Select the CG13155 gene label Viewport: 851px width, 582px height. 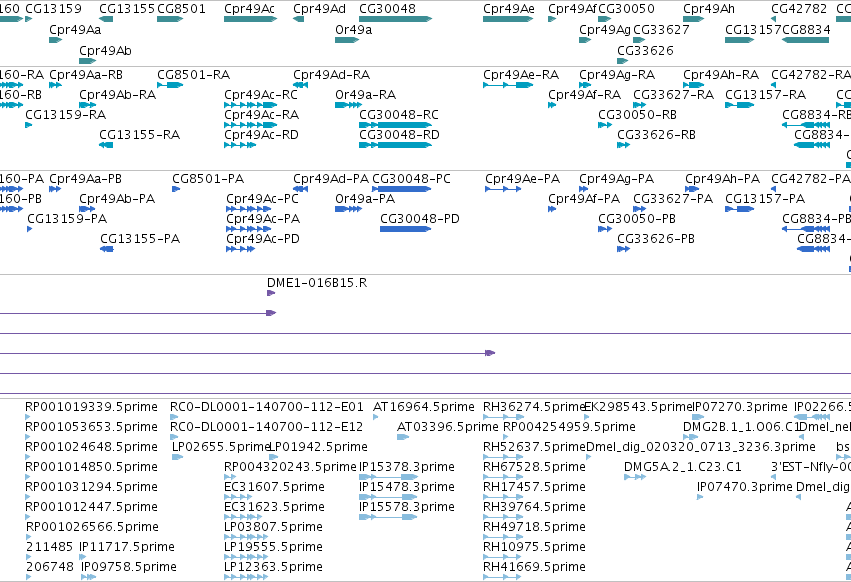tap(127, 9)
